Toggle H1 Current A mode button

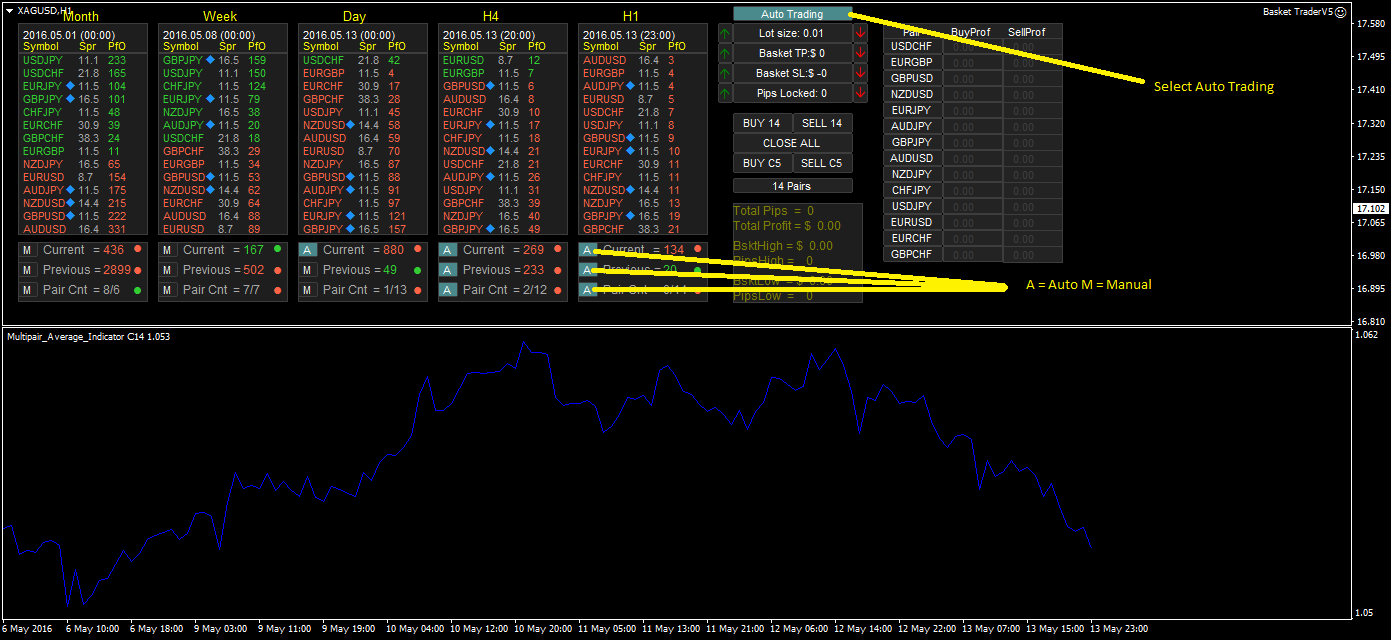[x=588, y=250]
